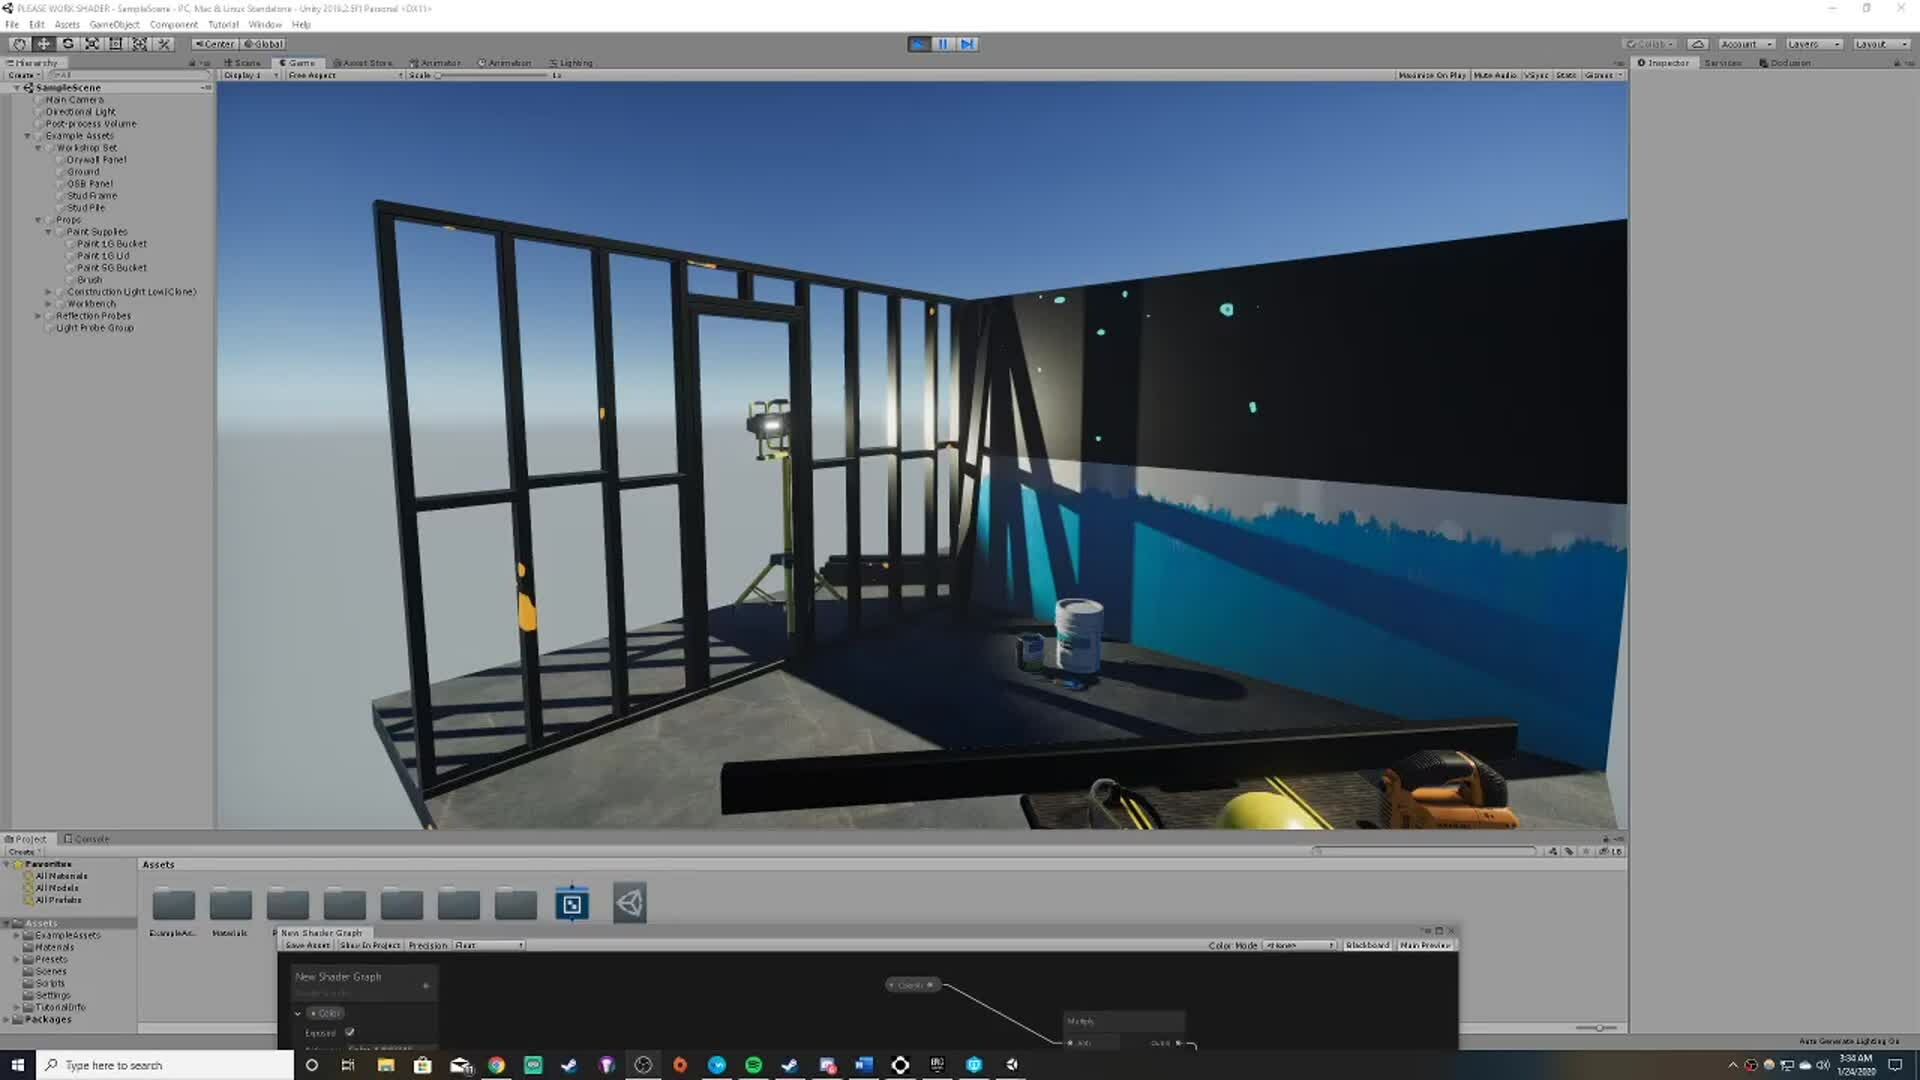
Task: Select the Rotate tool
Action: click(68, 44)
